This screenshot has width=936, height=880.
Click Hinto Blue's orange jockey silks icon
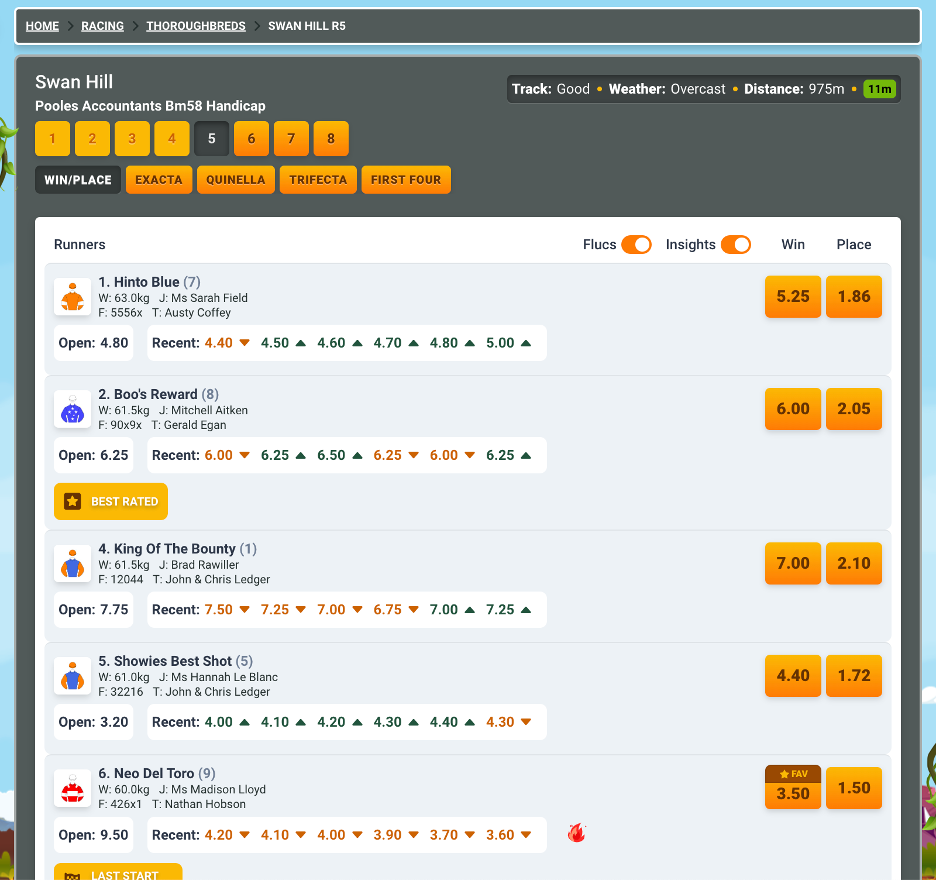click(x=72, y=296)
